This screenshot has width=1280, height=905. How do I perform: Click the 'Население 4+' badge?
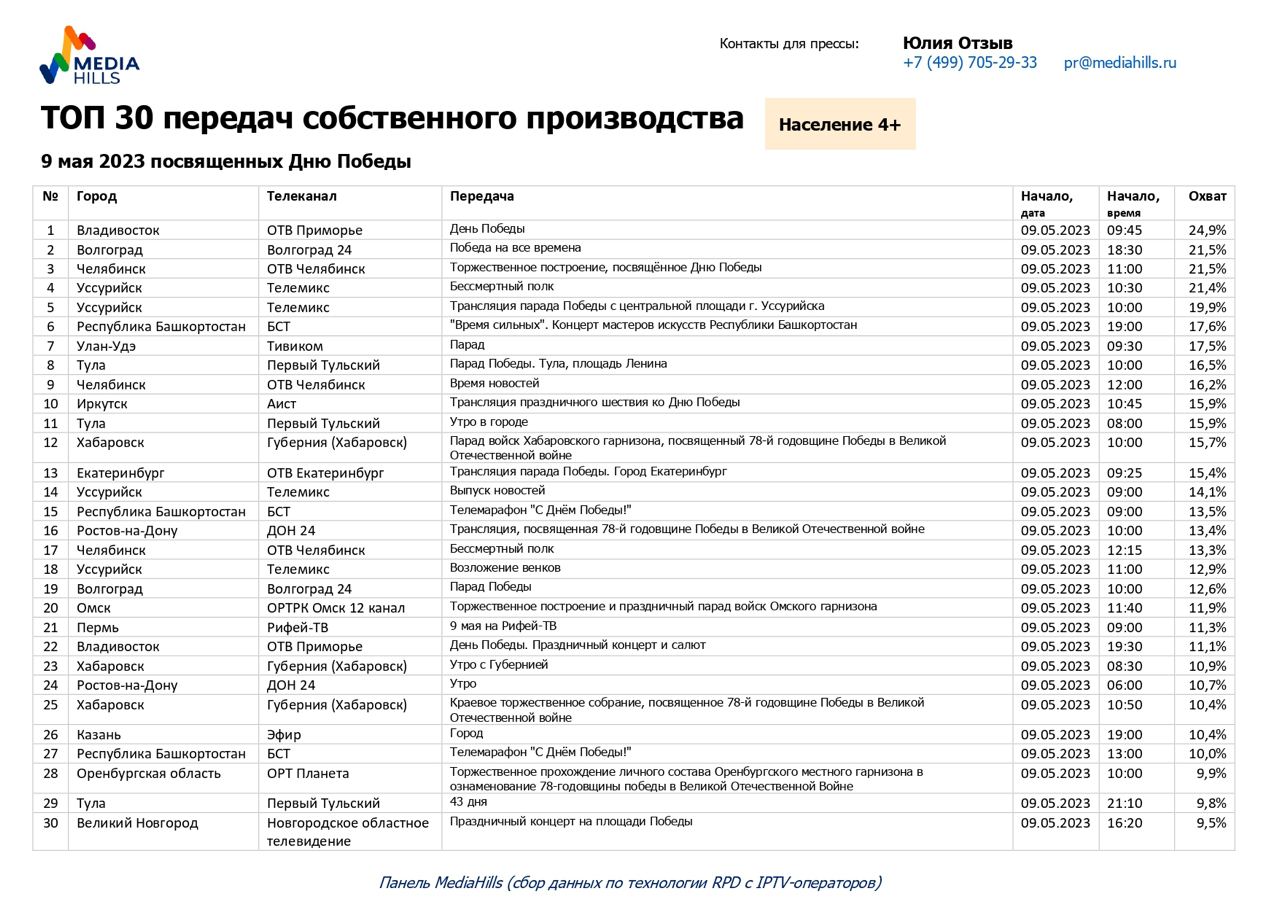pos(839,125)
